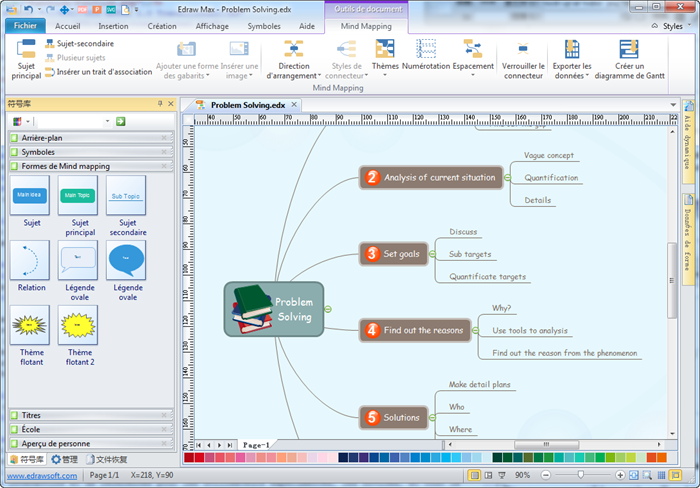This screenshot has width=700, height=488.
Task: Click the Page-1 sheet tab
Action: pos(257,444)
